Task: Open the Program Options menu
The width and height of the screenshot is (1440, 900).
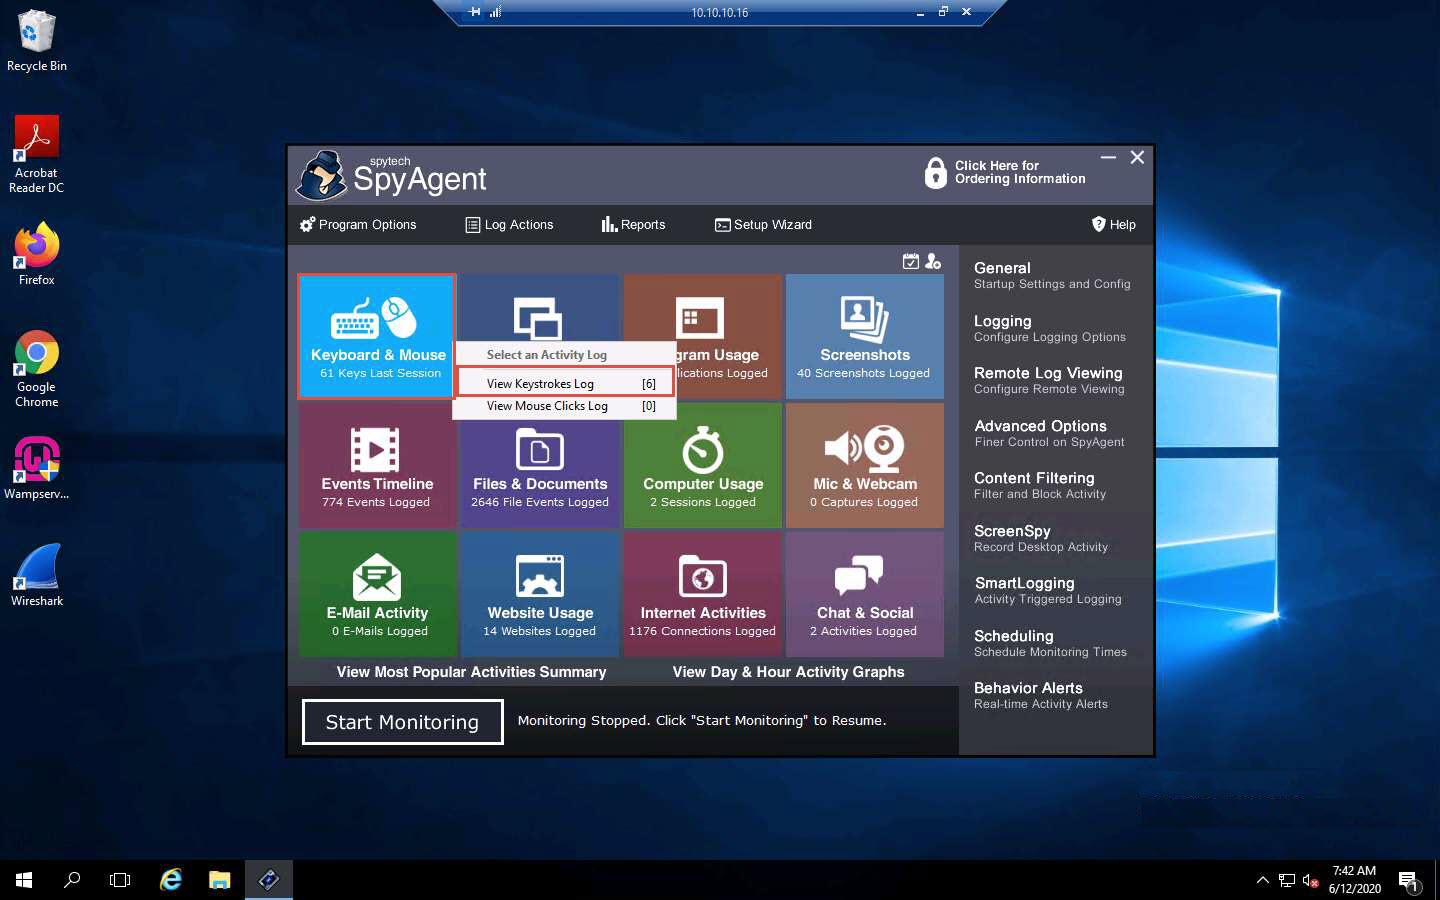Action: click(x=358, y=225)
